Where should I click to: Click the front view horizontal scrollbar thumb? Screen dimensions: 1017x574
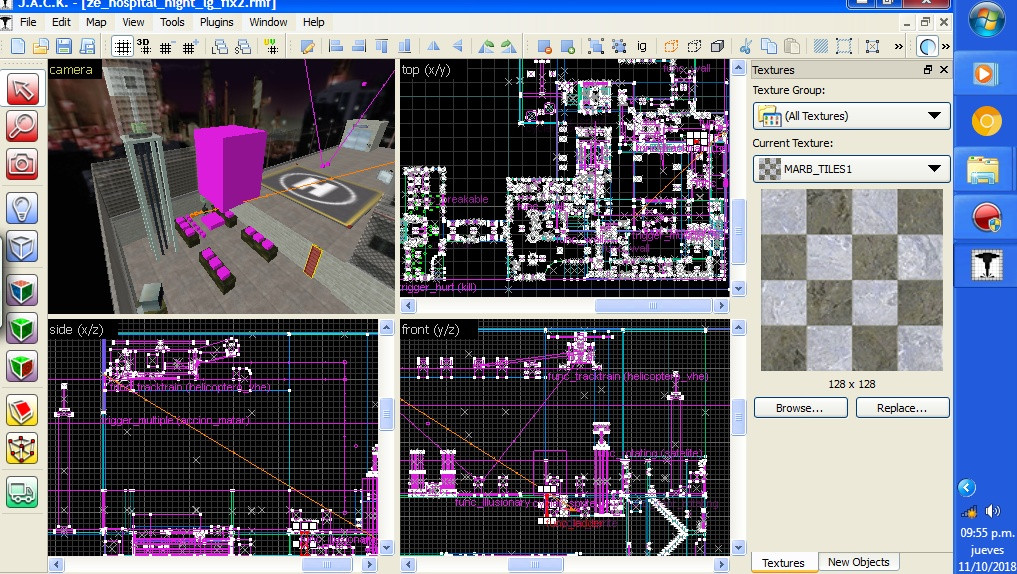535,564
